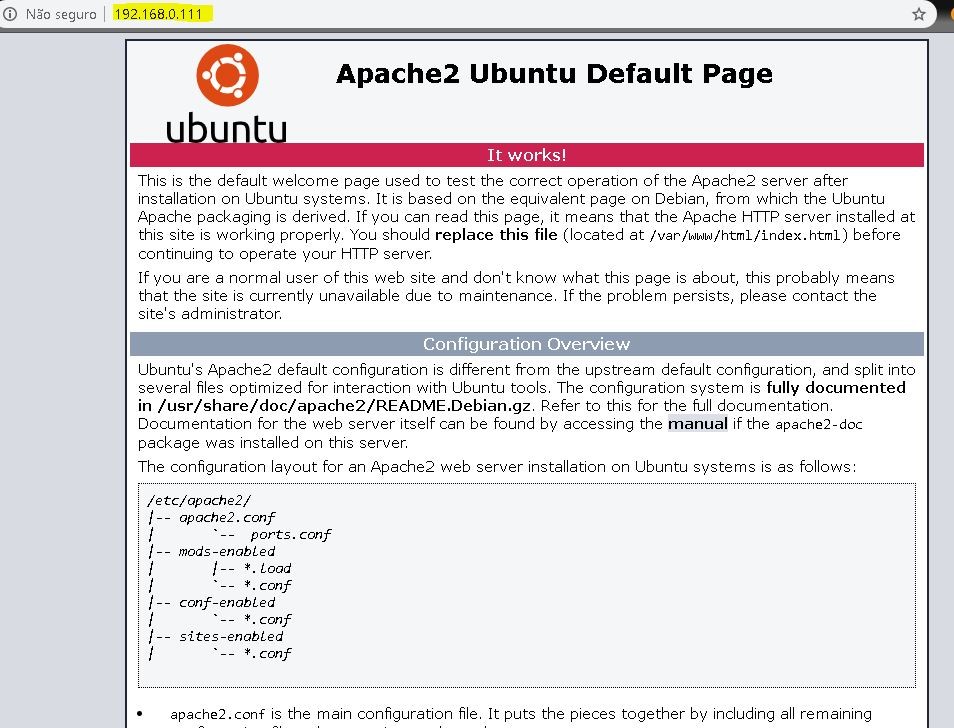The width and height of the screenshot is (954, 728).
Task: Click the 'Configuration Overview' section header
Action: point(526,344)
